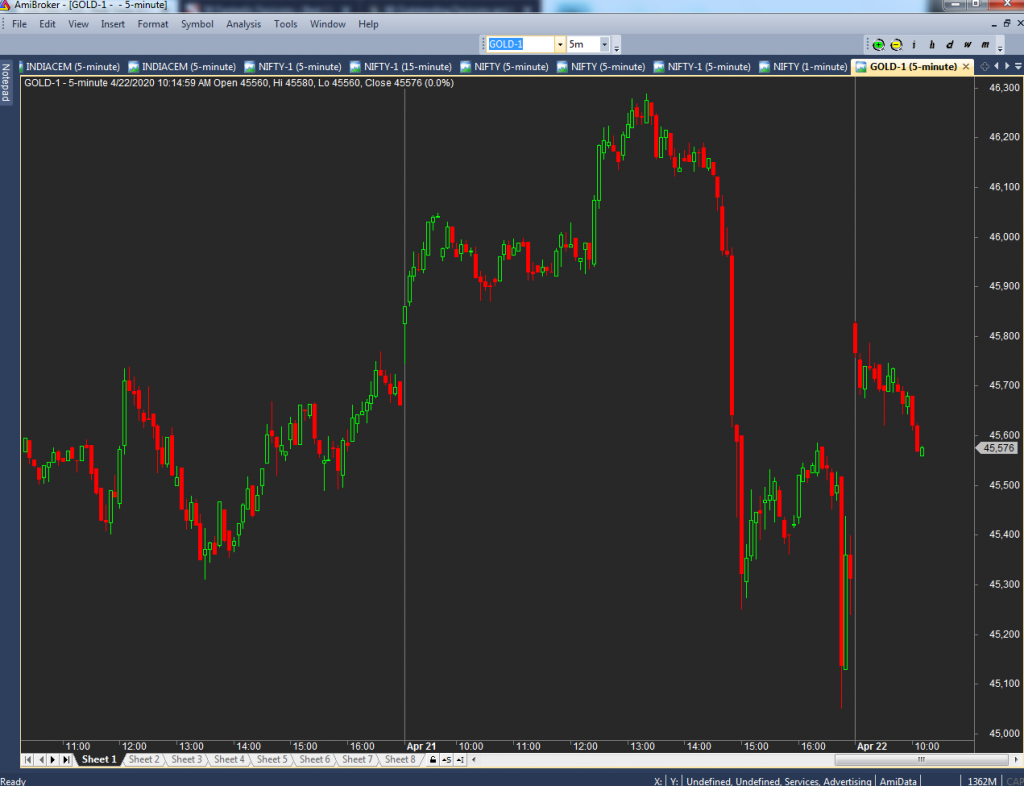Click the chart tab icon on GOLD-1 tab
The image size is (1024, 786).
click(861, 67)
